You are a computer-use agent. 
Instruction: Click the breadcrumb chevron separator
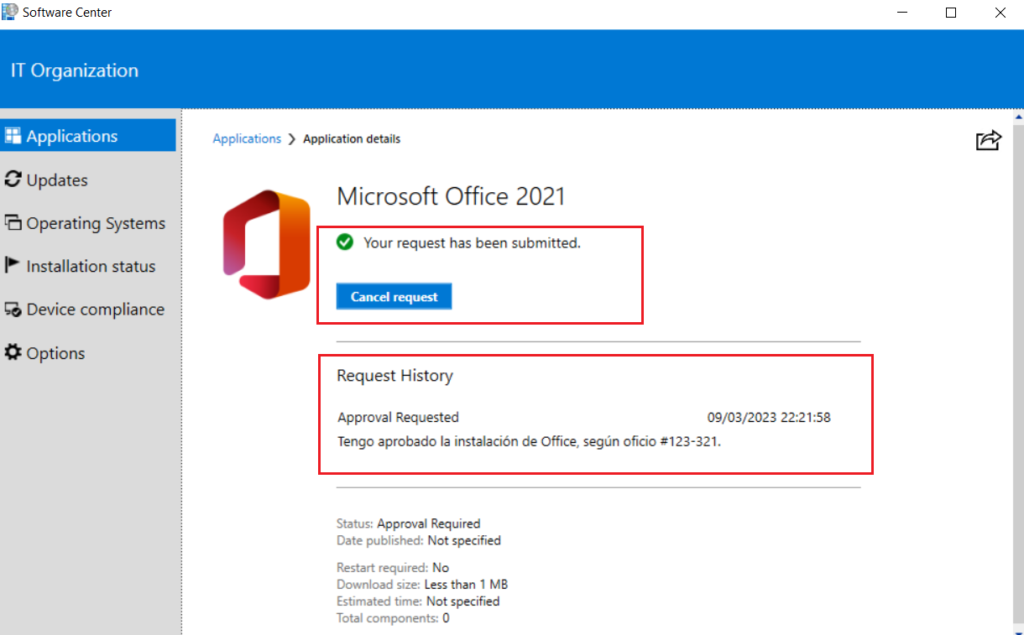(292, 139)
